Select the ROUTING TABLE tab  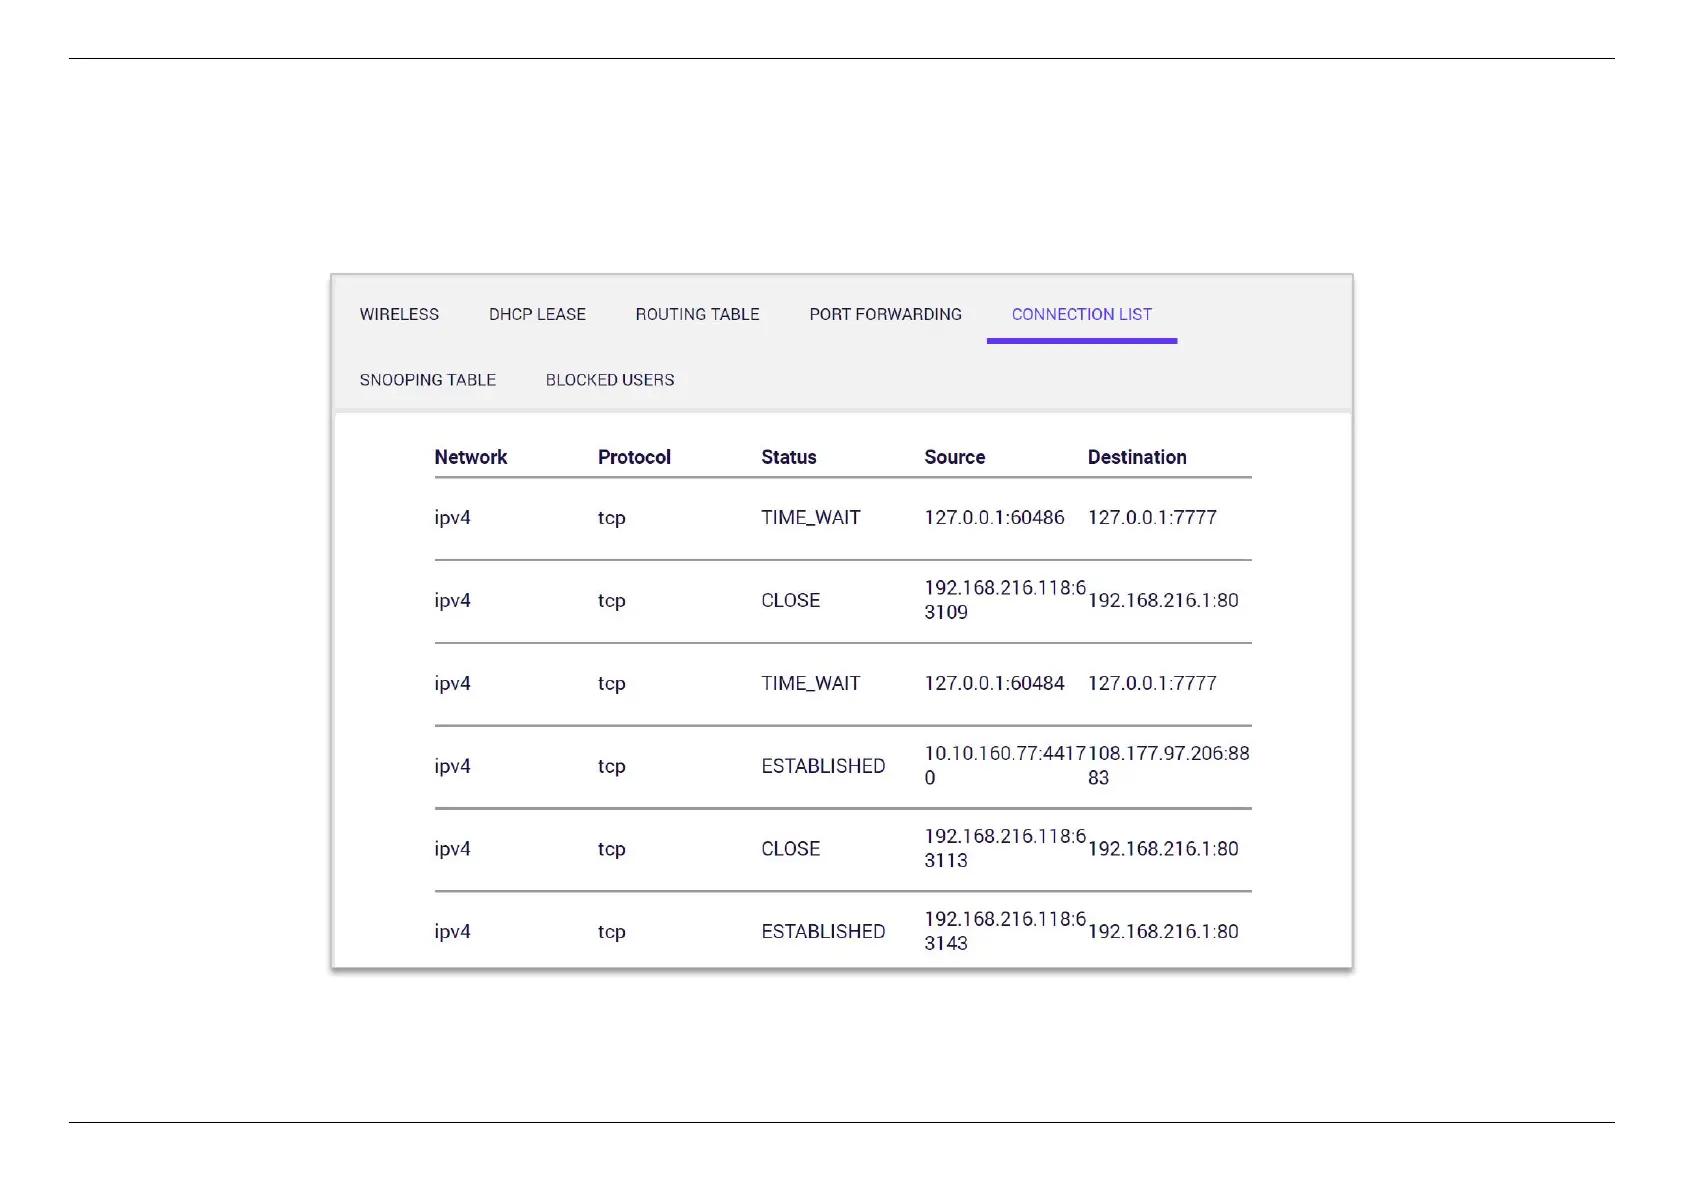697,314
